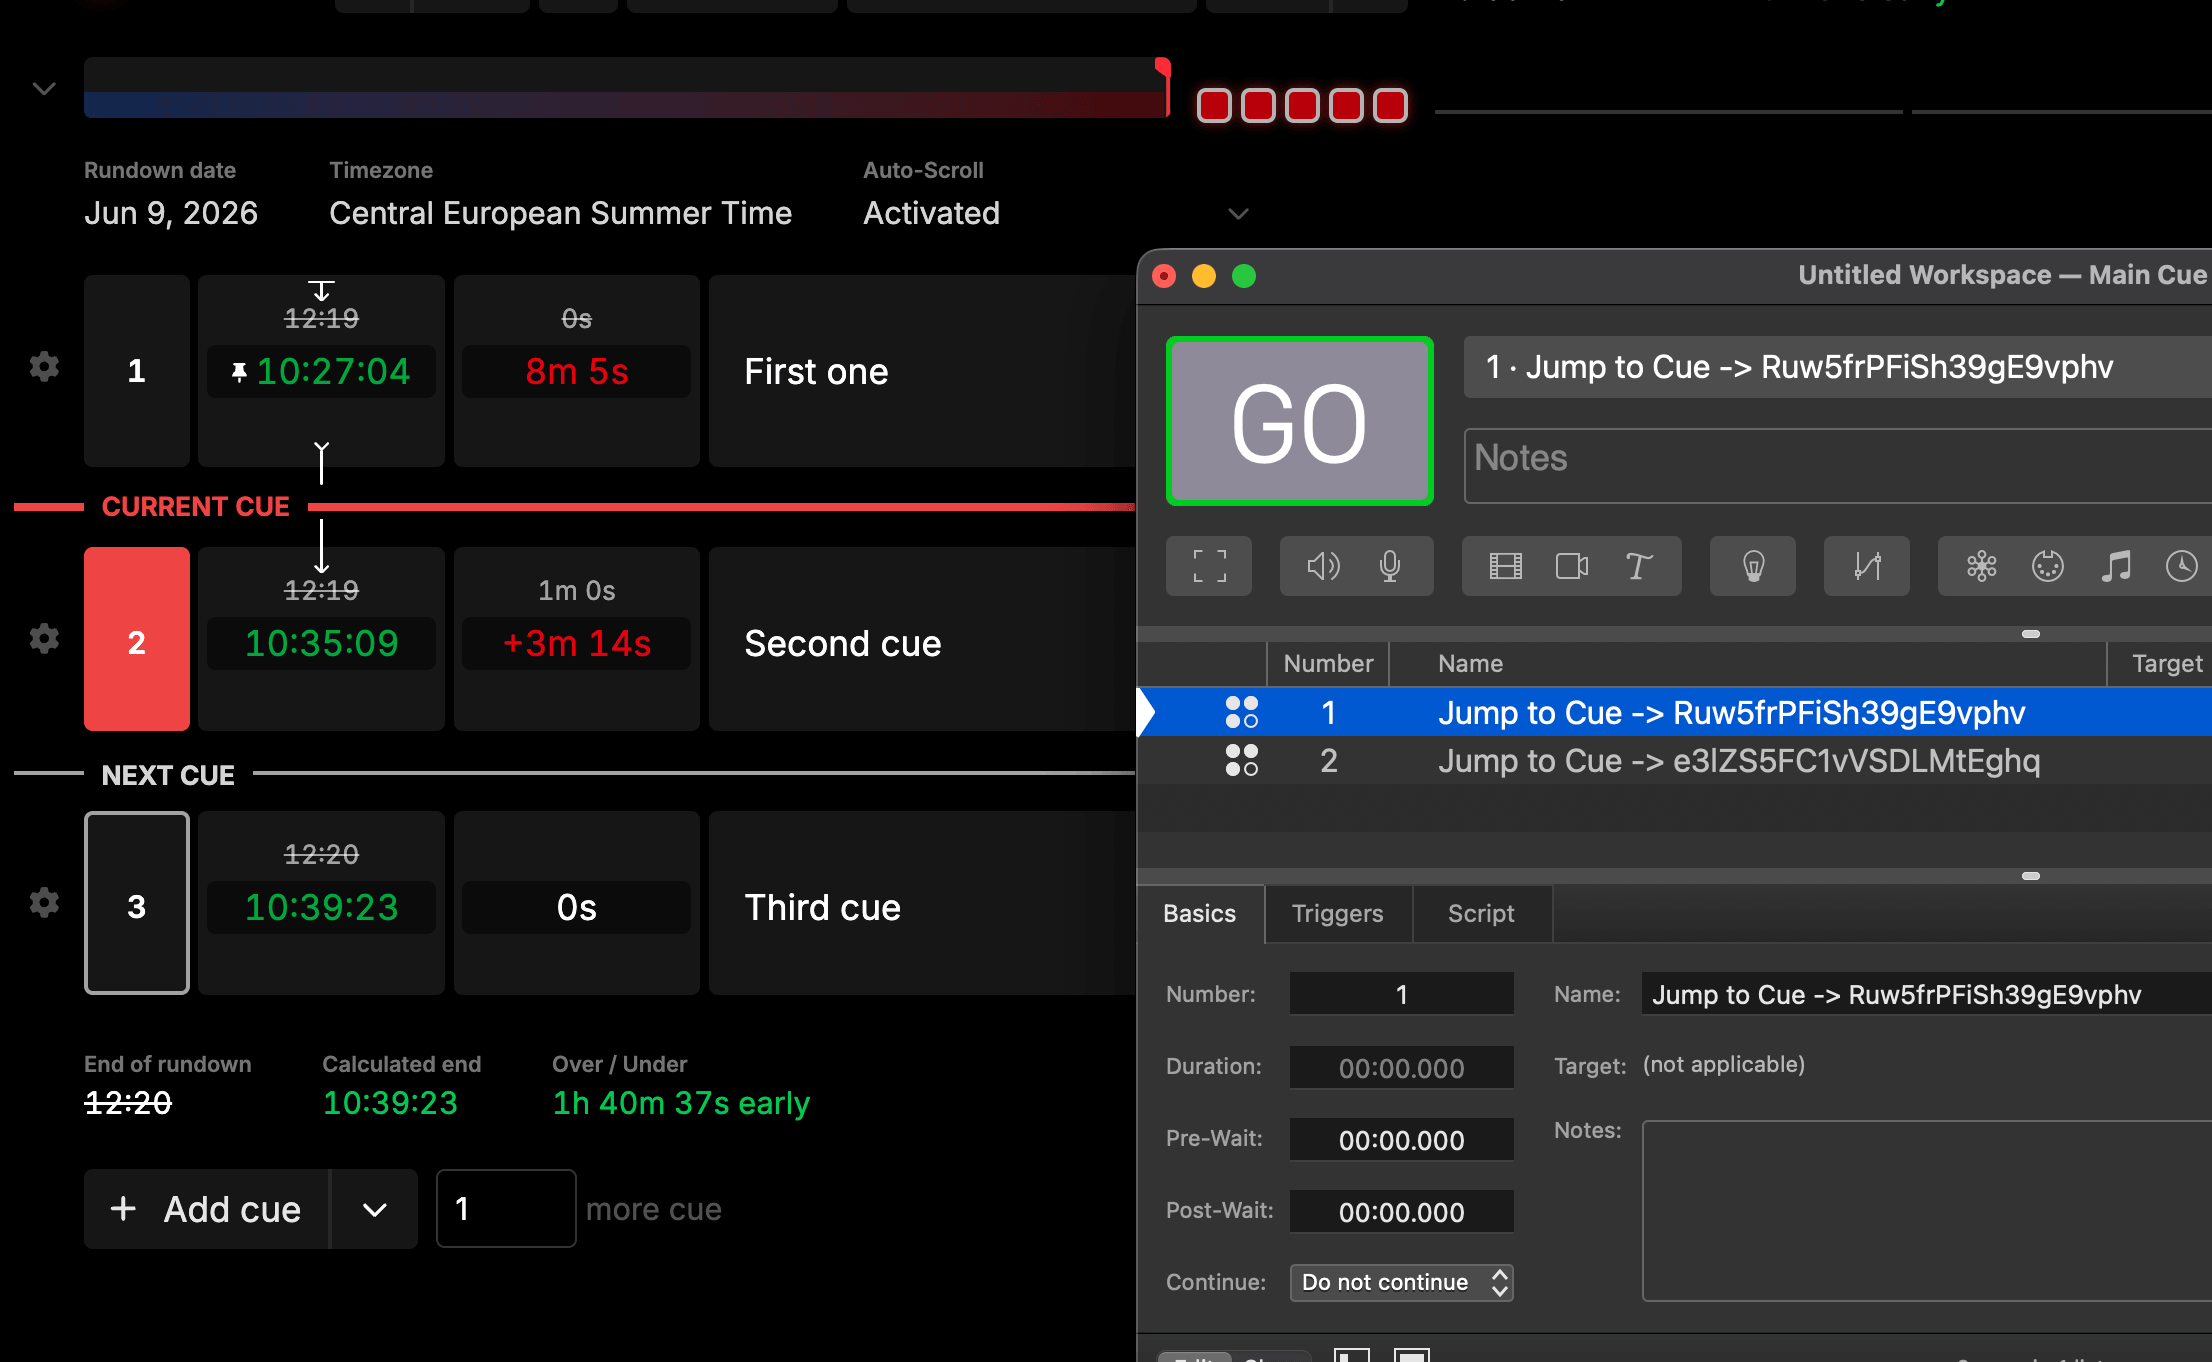This screenshot has height=1362, width=2212.
Task: Click the Duration field 00:00.000
Action: click(x=1401, y=1067)
